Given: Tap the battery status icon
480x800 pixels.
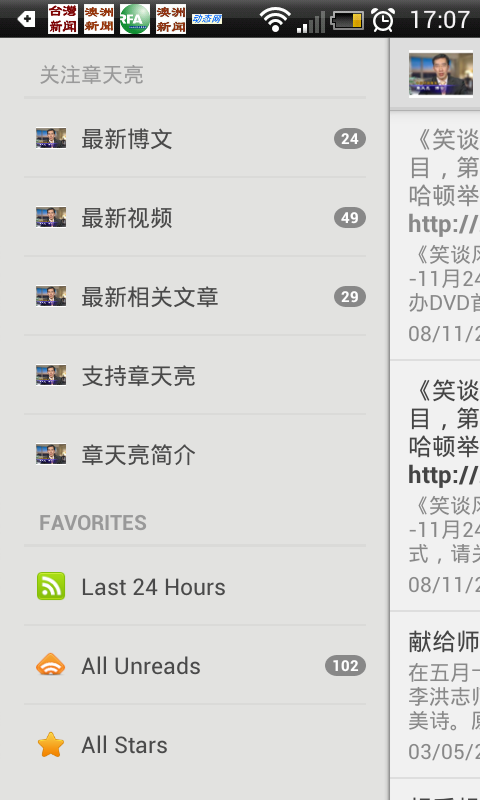Looking at the screenshot, I should [347, 20].
